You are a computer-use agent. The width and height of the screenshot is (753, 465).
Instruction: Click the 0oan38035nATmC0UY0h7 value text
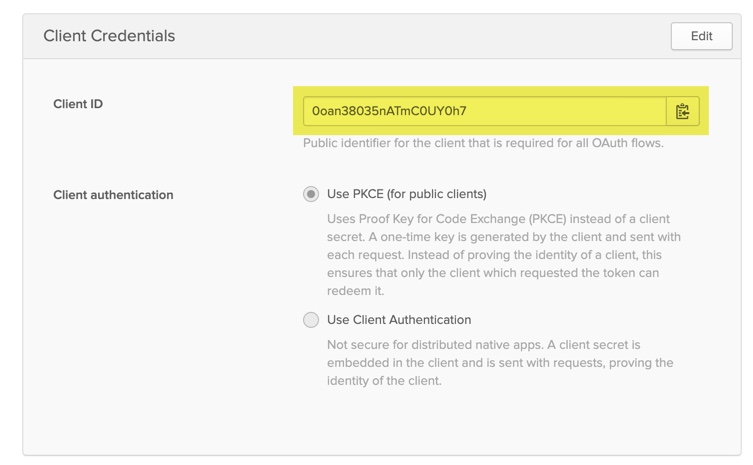(389, 111)
